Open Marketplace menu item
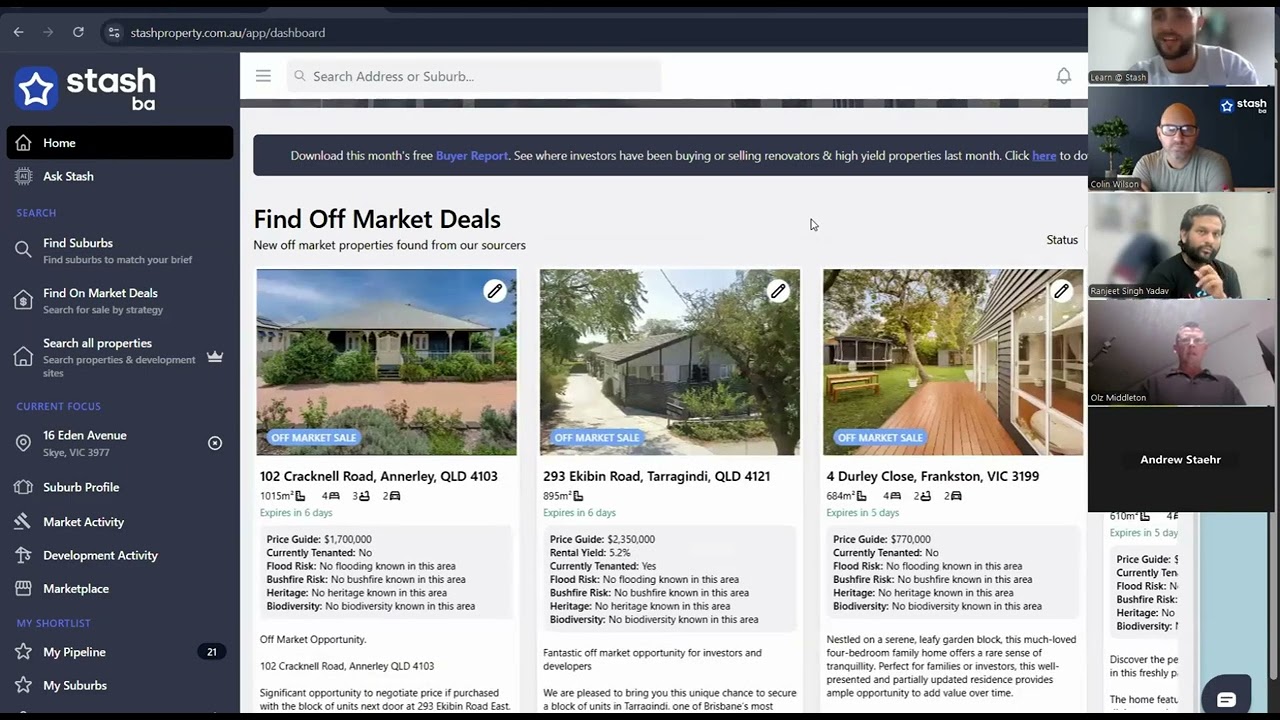This screenshot has height=720, width=1280. [120, 589]
